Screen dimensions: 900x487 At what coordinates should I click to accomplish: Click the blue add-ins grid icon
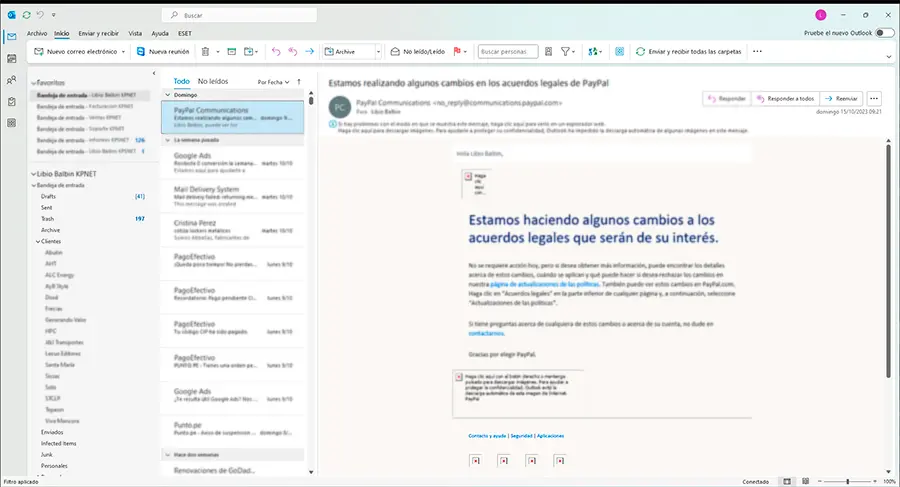(x=619, y=52)
